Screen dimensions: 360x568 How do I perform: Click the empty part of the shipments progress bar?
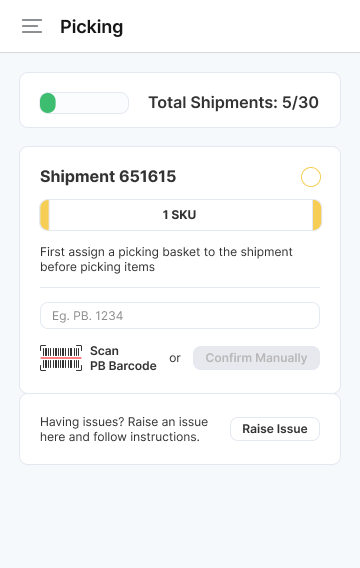coord(92,103)
